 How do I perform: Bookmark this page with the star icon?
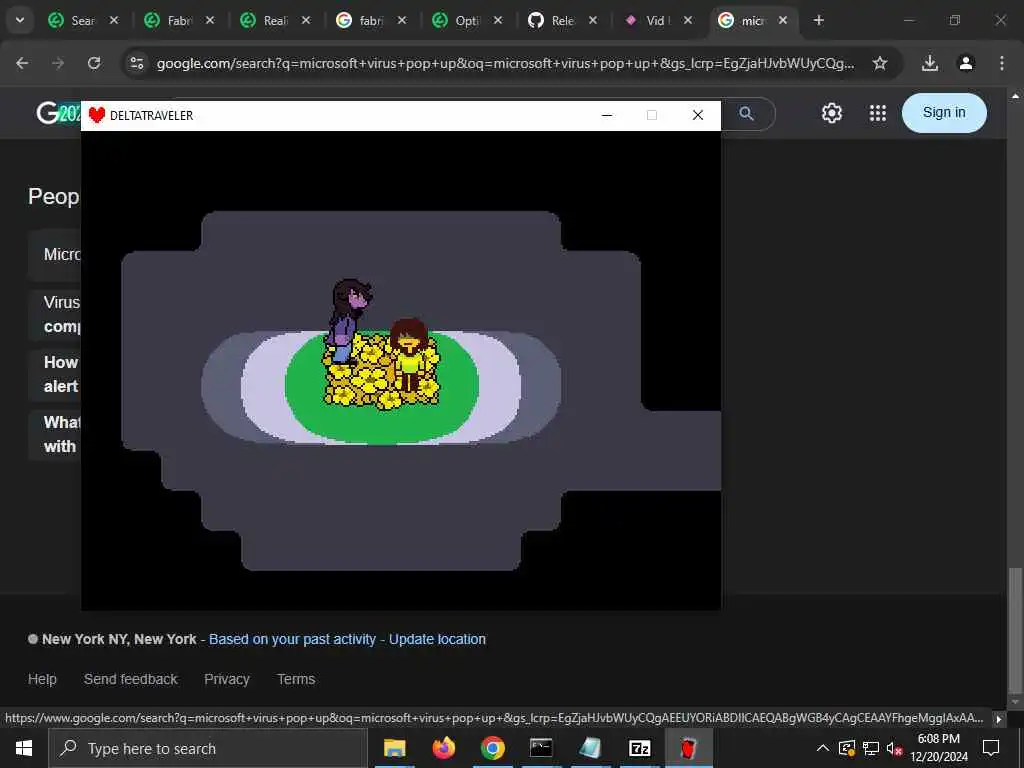click(880, 63)
